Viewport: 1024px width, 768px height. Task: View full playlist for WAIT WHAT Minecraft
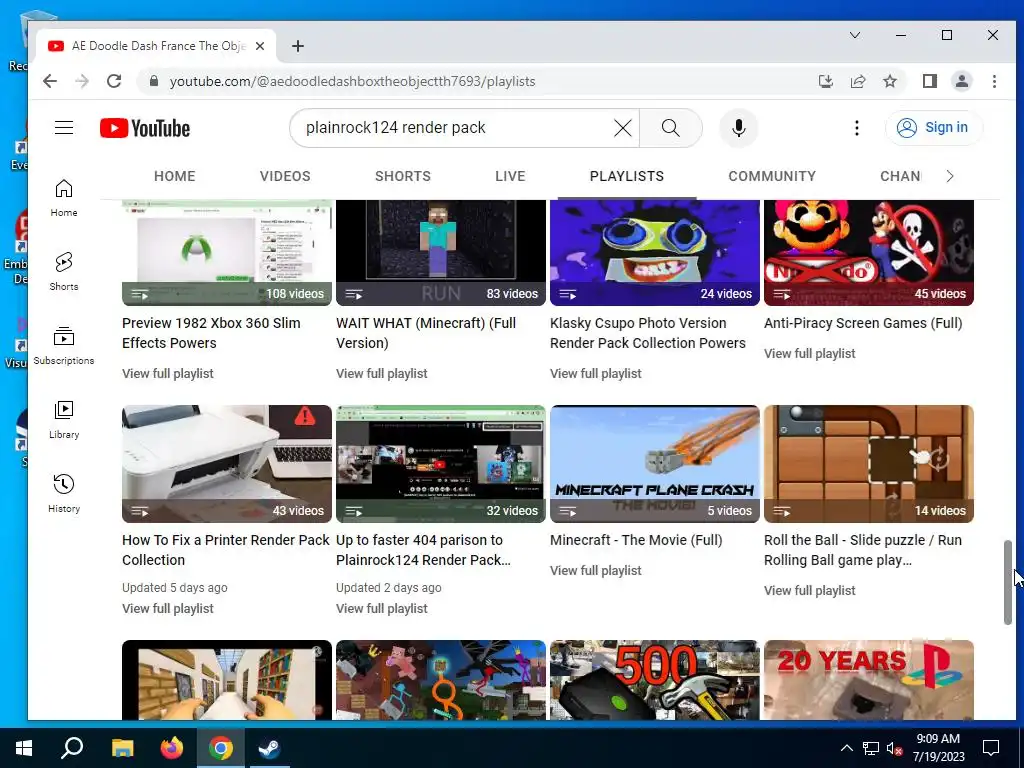[x=381, y=374]
